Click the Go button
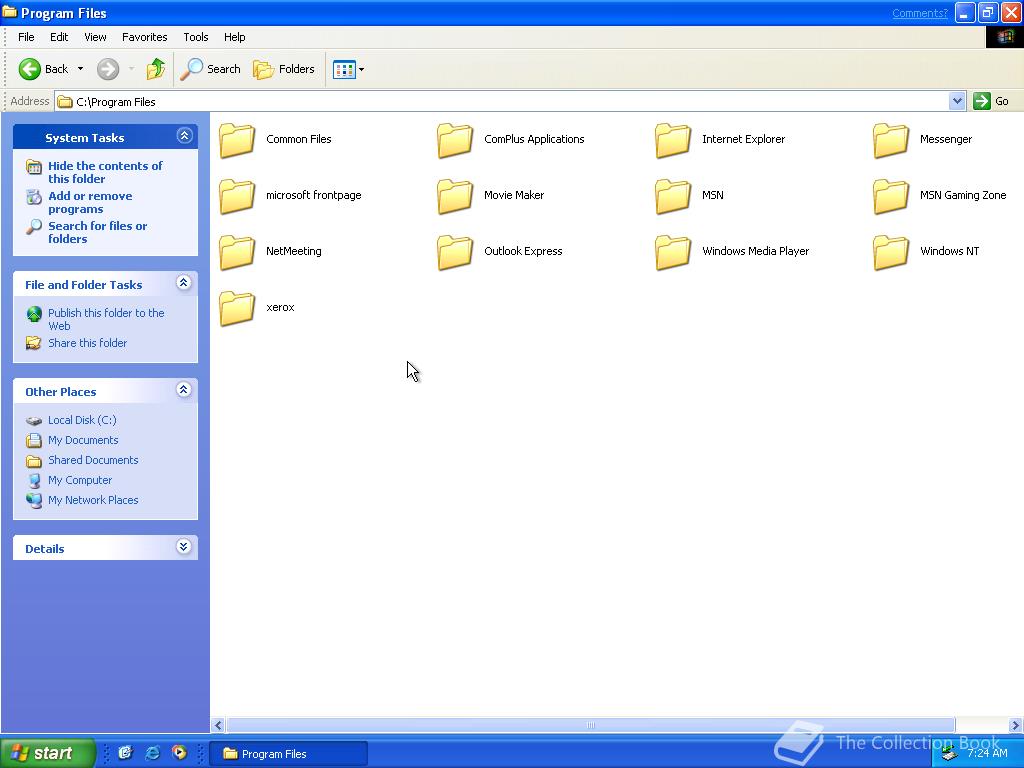The width and height of the screenshot is (1024, 768). click(x=991, y=101)
